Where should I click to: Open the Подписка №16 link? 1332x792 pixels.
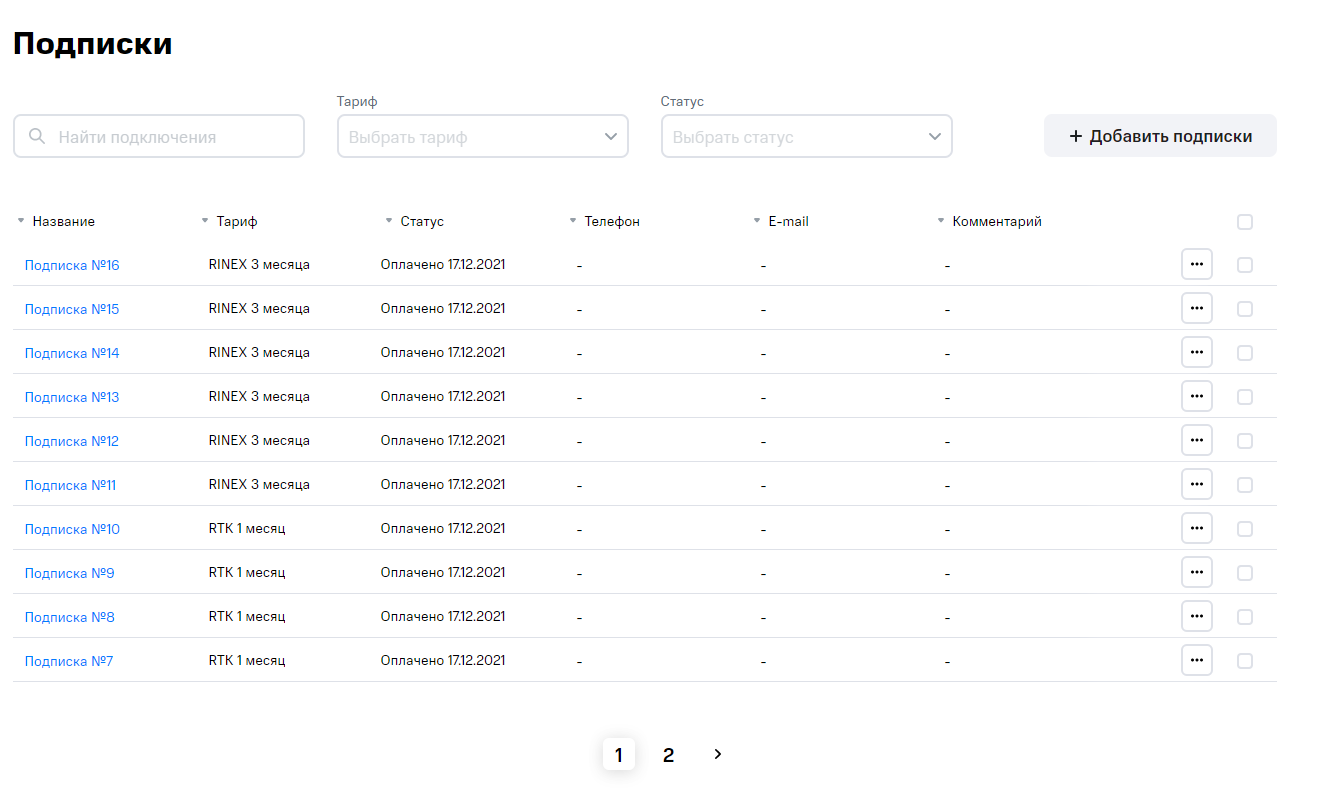coord(72,265)
